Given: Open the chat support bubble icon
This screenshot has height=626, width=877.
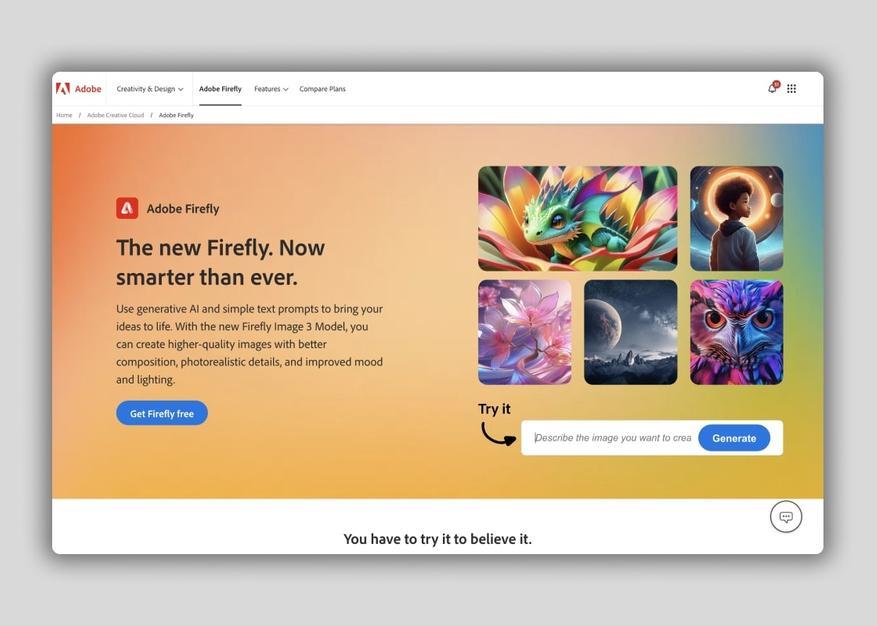Looking at the screenshot, I should (x=786, y=516).
